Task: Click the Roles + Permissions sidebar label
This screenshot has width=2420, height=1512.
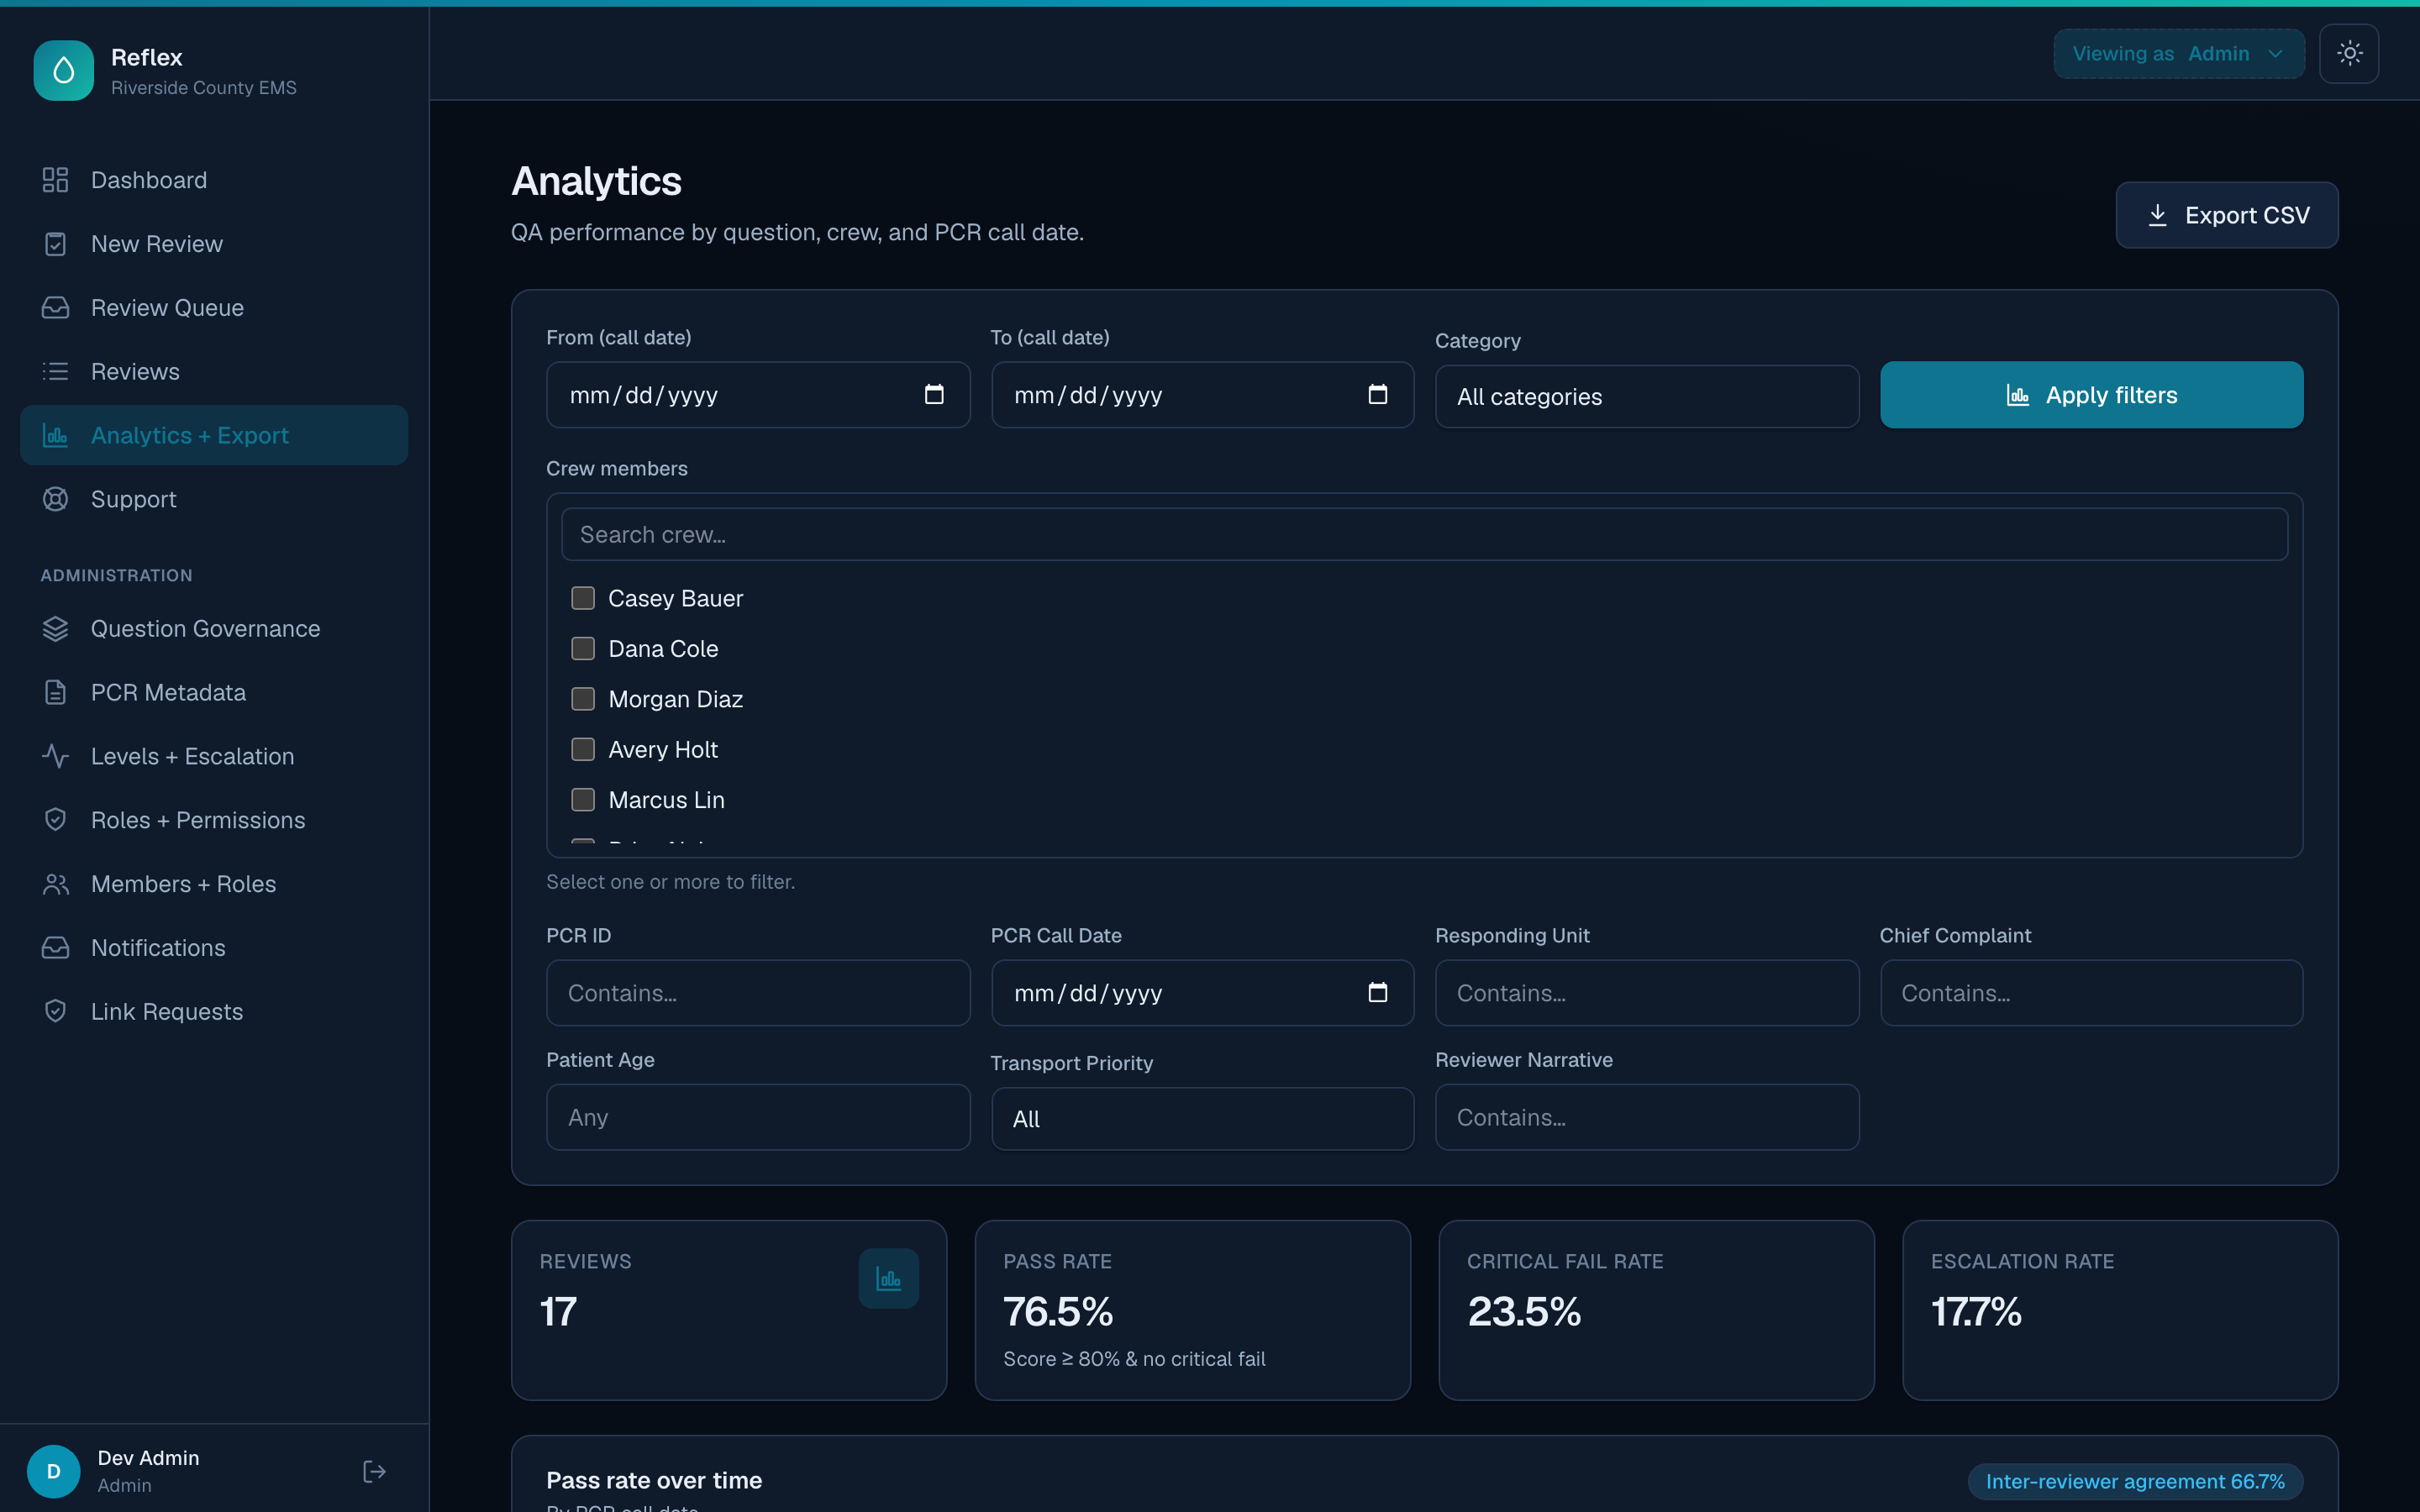Action: click(x=198, y=820)
